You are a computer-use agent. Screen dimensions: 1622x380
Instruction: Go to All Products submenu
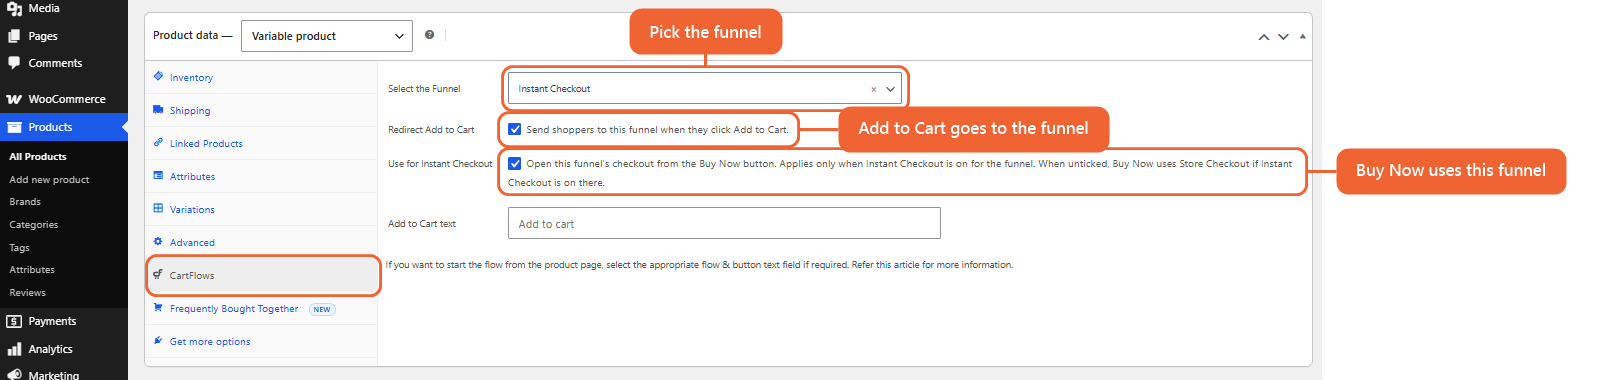click(38, 156)
